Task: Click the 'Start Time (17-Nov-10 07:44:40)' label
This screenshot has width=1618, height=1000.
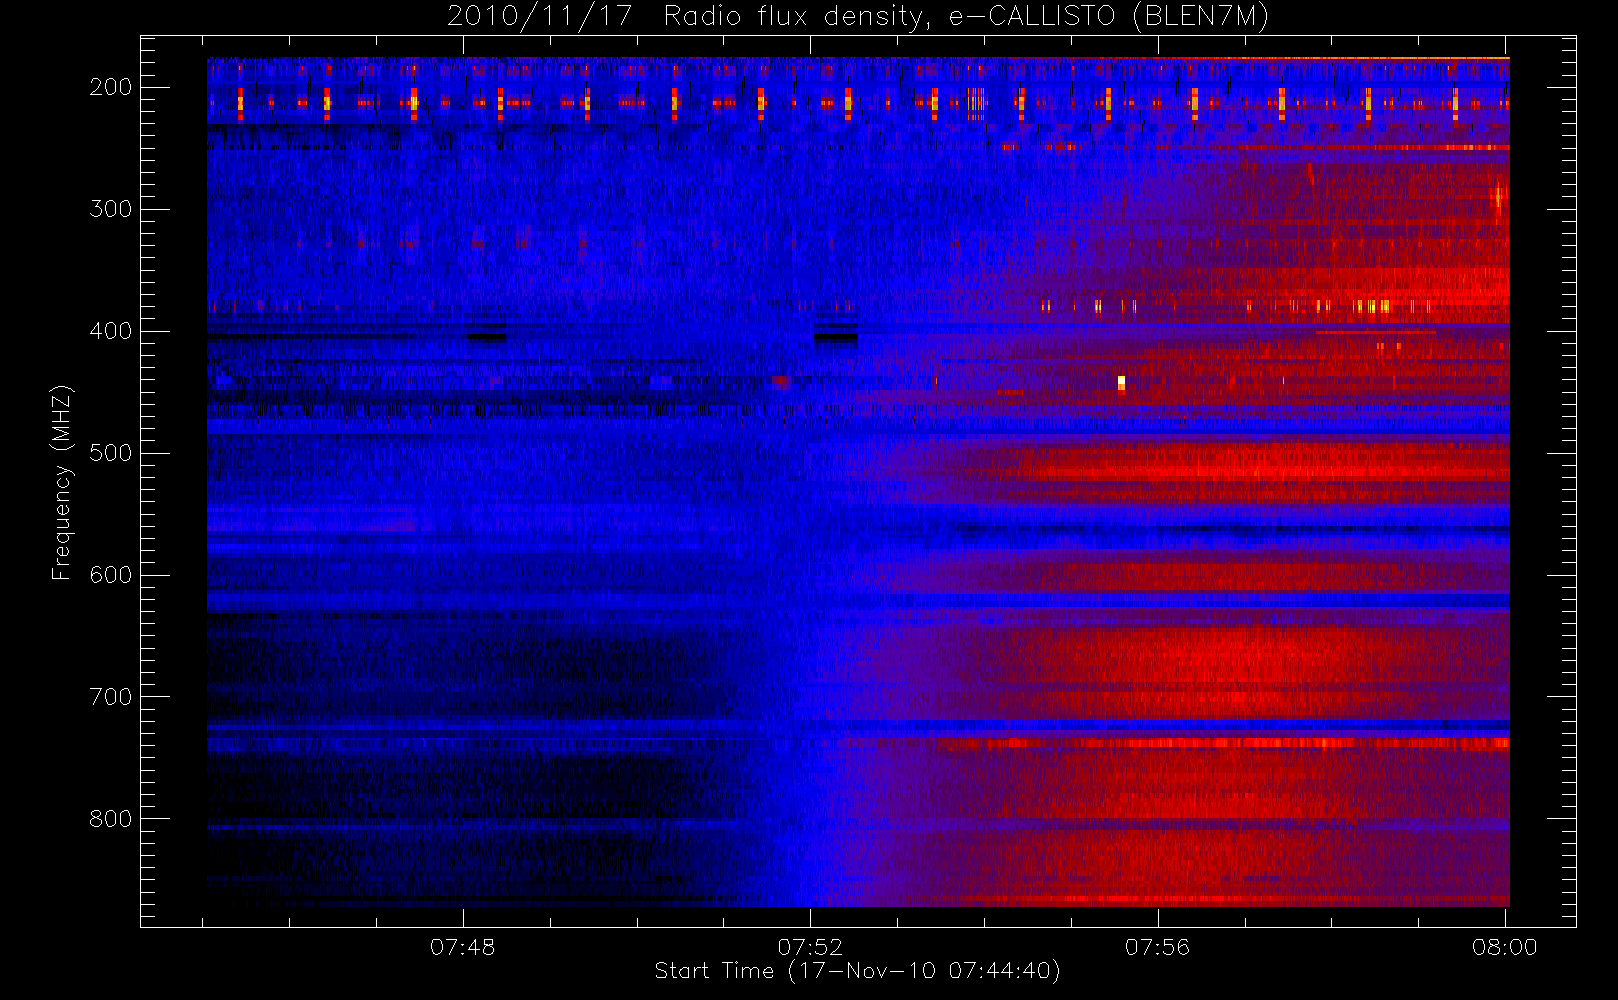Action: tap(857, 971)
